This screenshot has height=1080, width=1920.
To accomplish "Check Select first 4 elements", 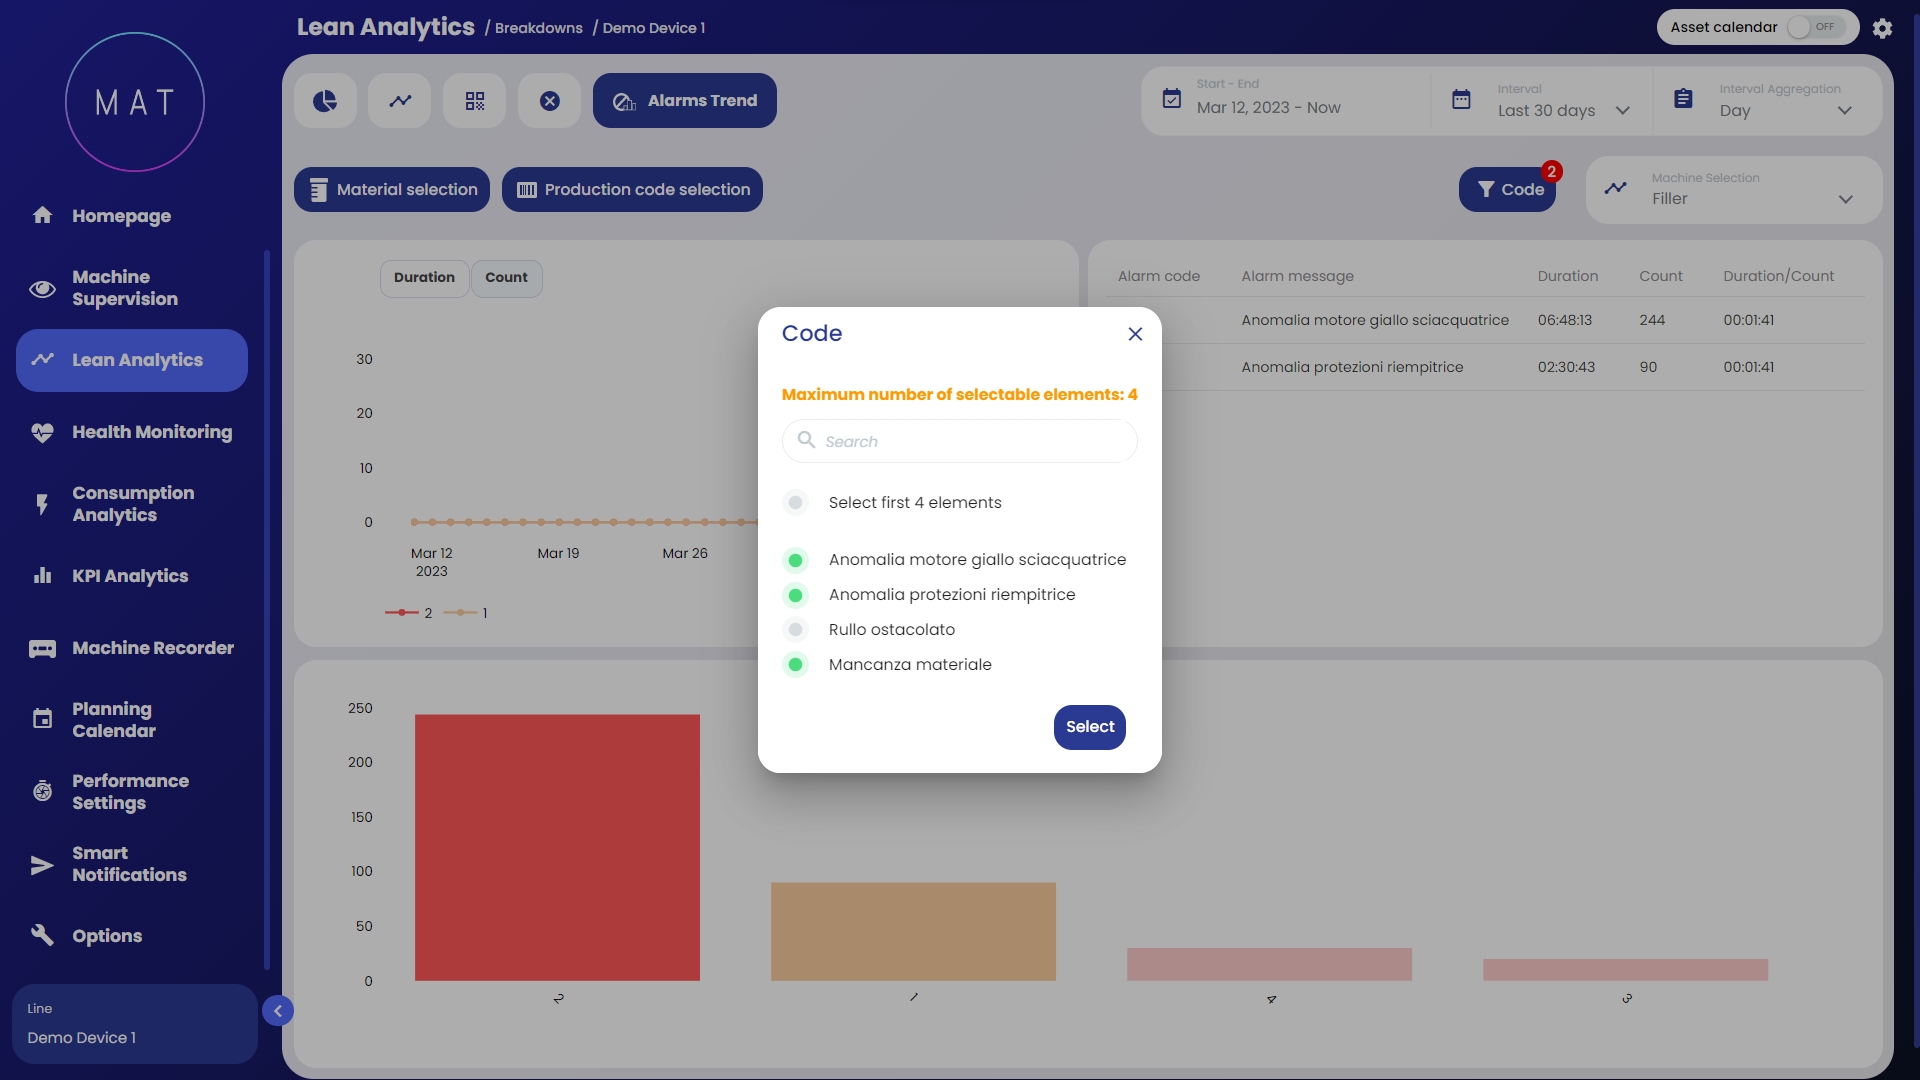I will [796, 503].
